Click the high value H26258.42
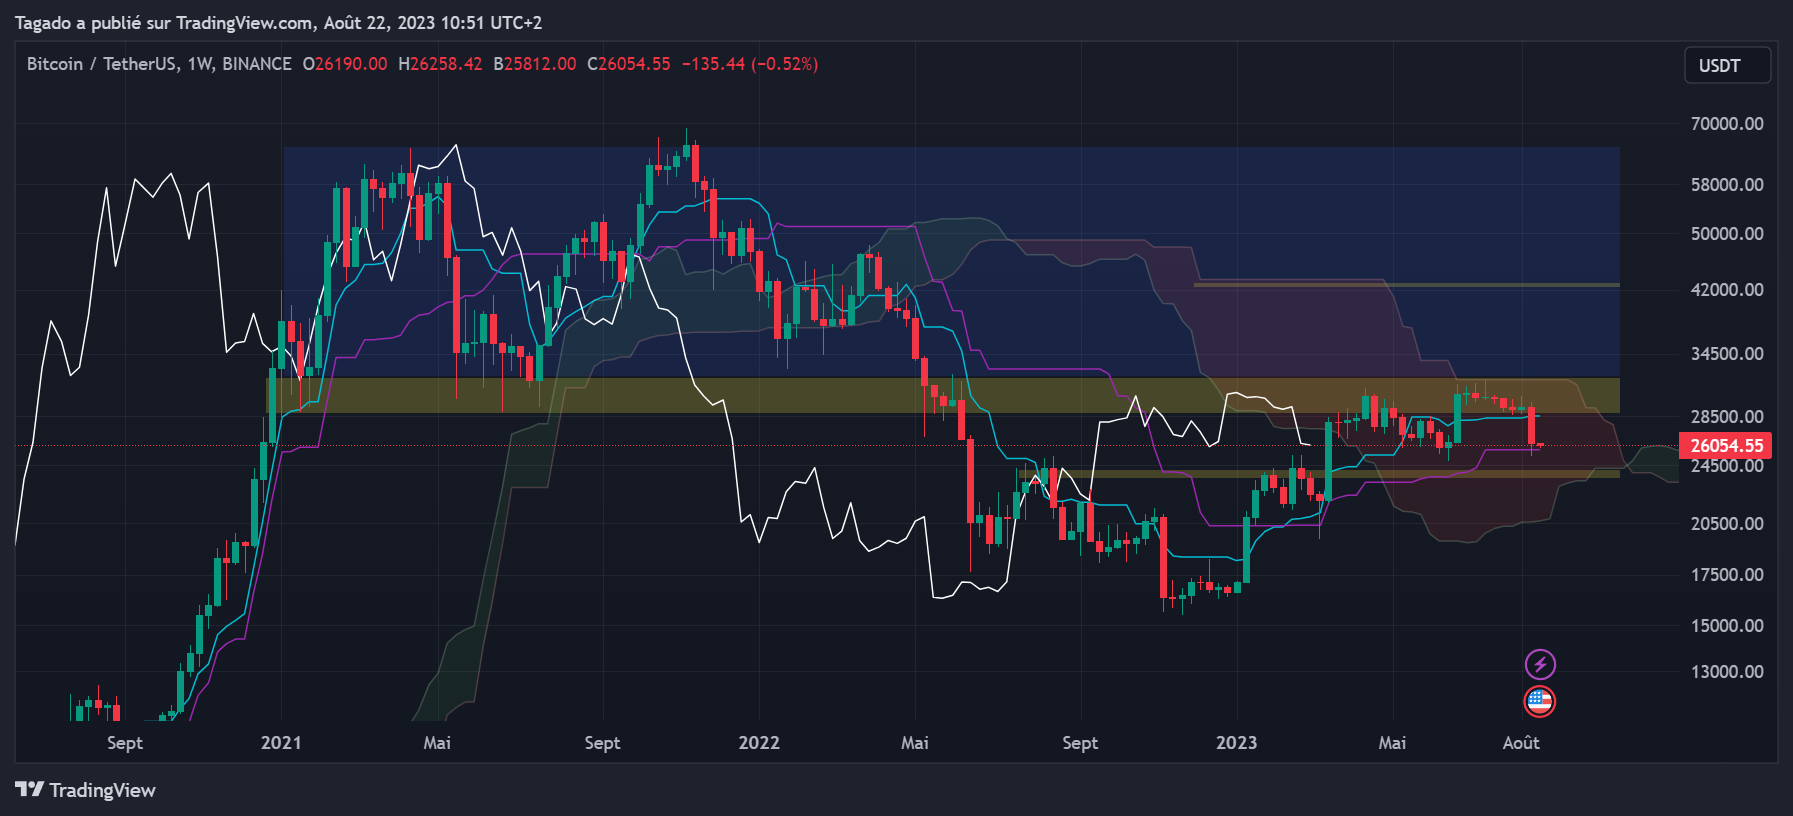The height and width of the screenshot is (816, 1793). (x=440, y=64)
